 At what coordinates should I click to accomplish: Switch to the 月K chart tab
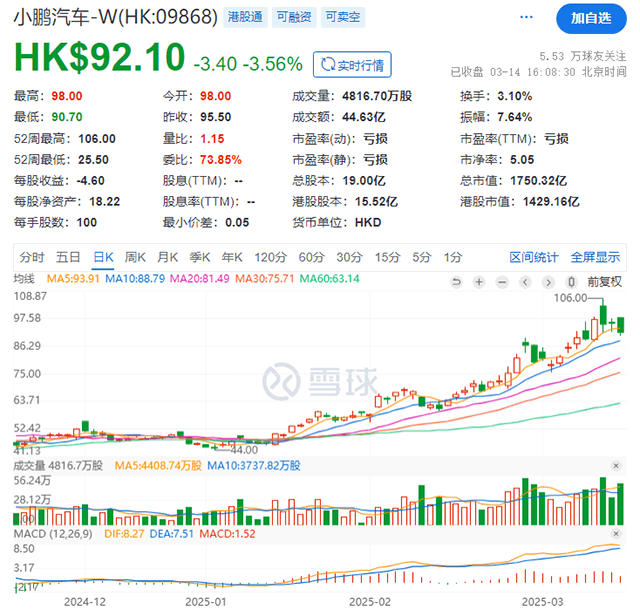pyautogui.click(x=167, y=258)
